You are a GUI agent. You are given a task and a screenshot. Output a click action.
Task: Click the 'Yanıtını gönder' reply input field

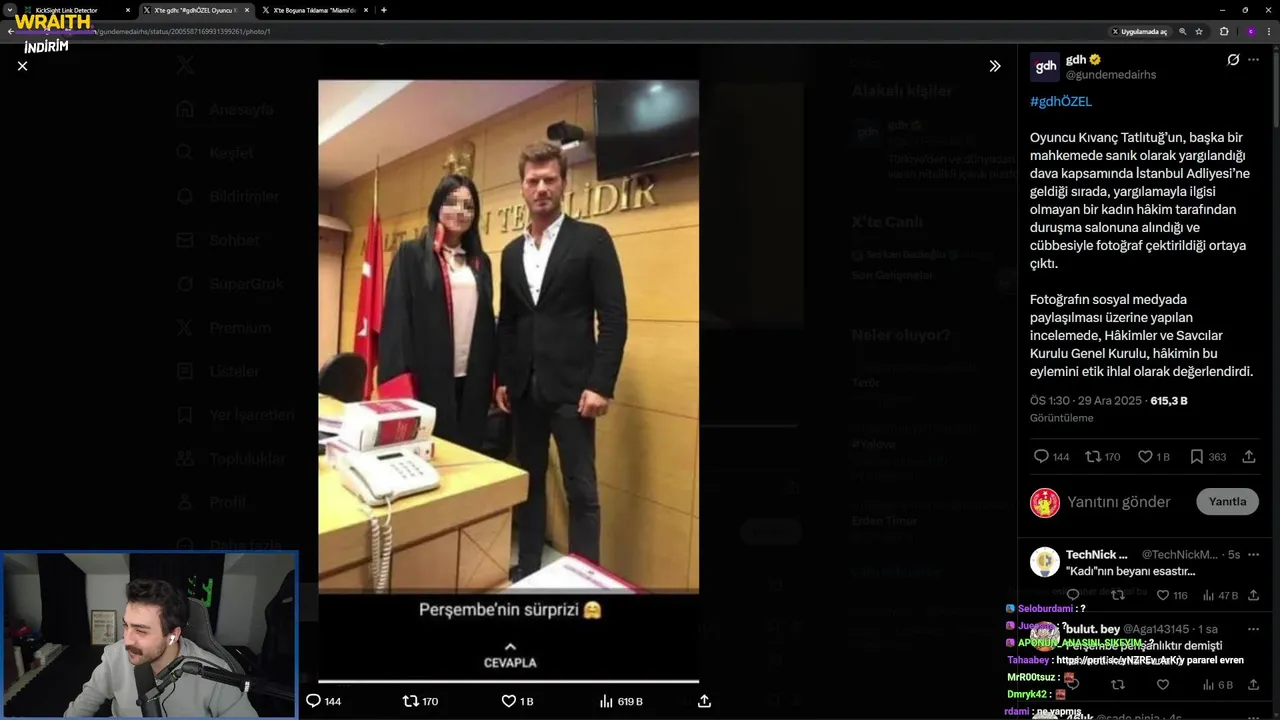tap(1119, 502)
